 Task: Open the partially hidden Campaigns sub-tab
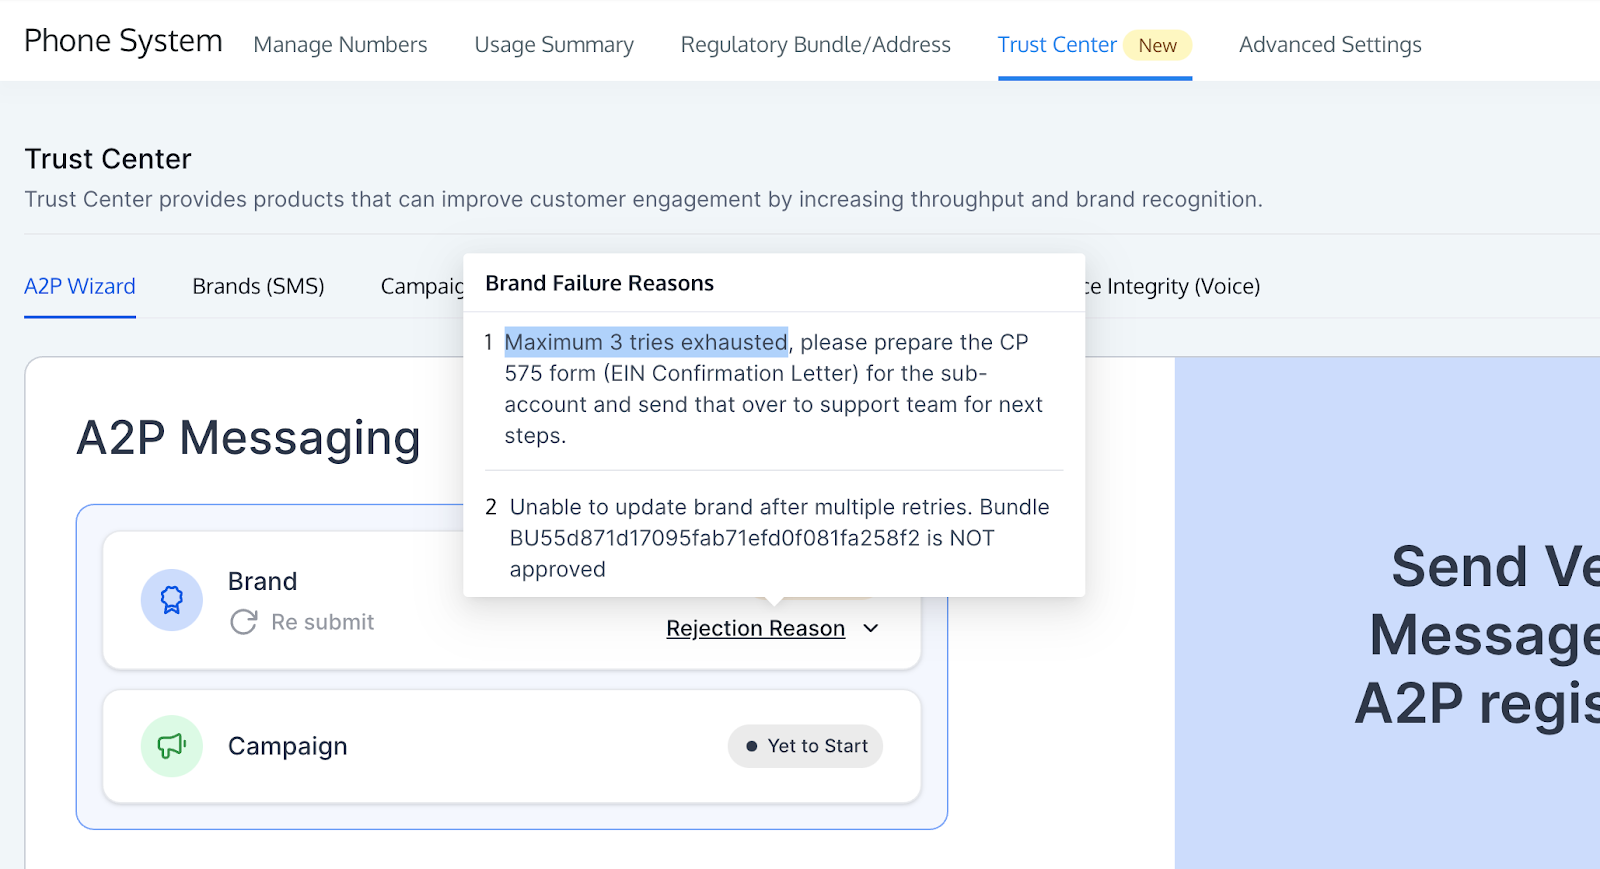422,286
